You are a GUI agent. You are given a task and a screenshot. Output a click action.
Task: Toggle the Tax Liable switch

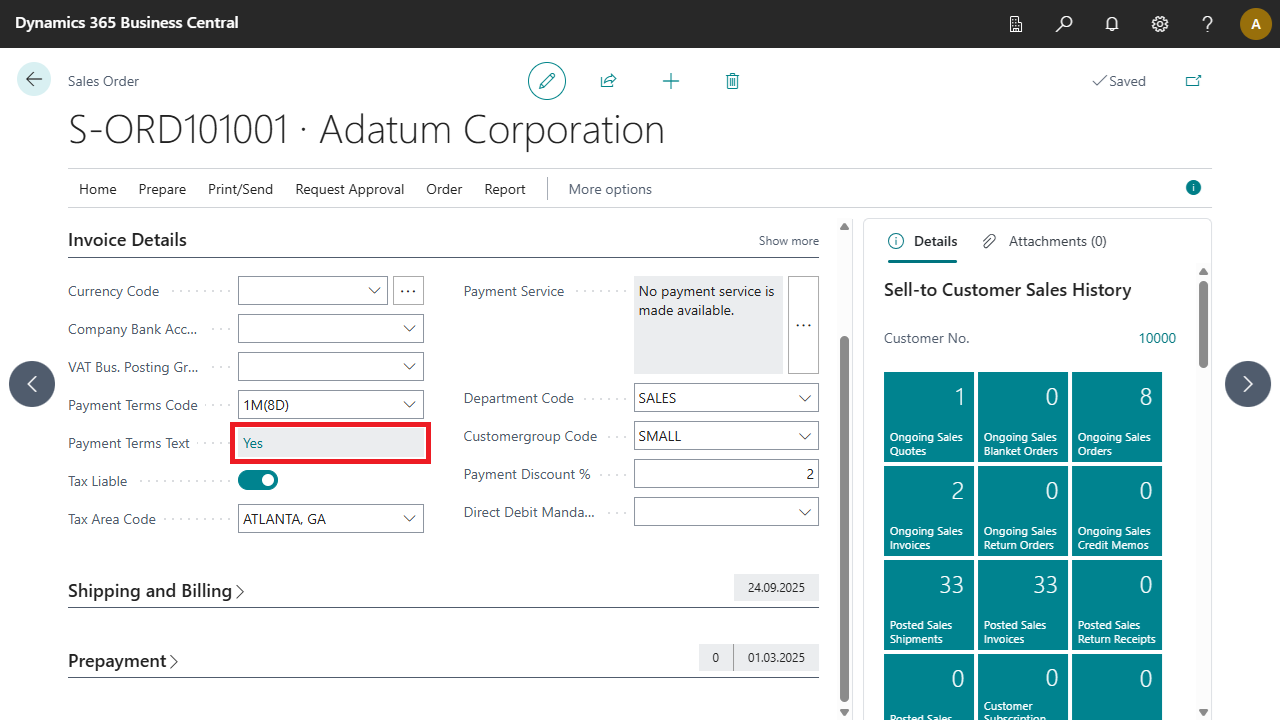coord(258,481)
